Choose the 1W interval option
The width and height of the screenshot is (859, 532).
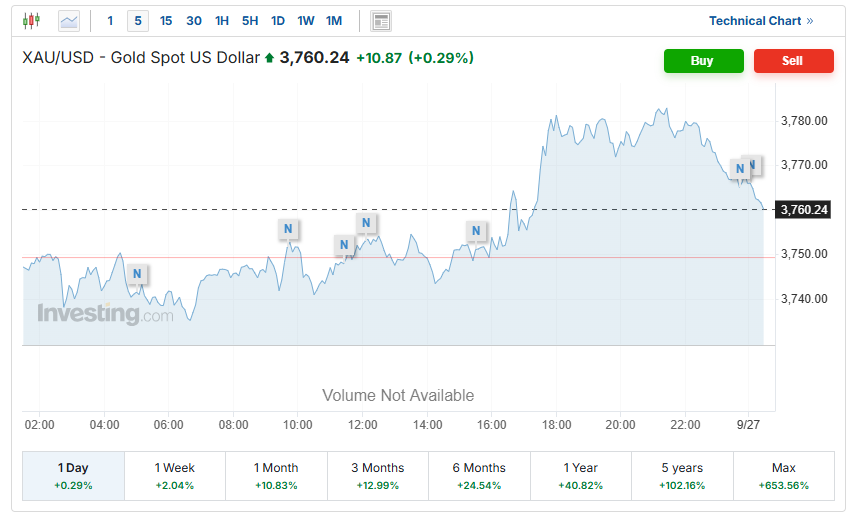(306, 20)
